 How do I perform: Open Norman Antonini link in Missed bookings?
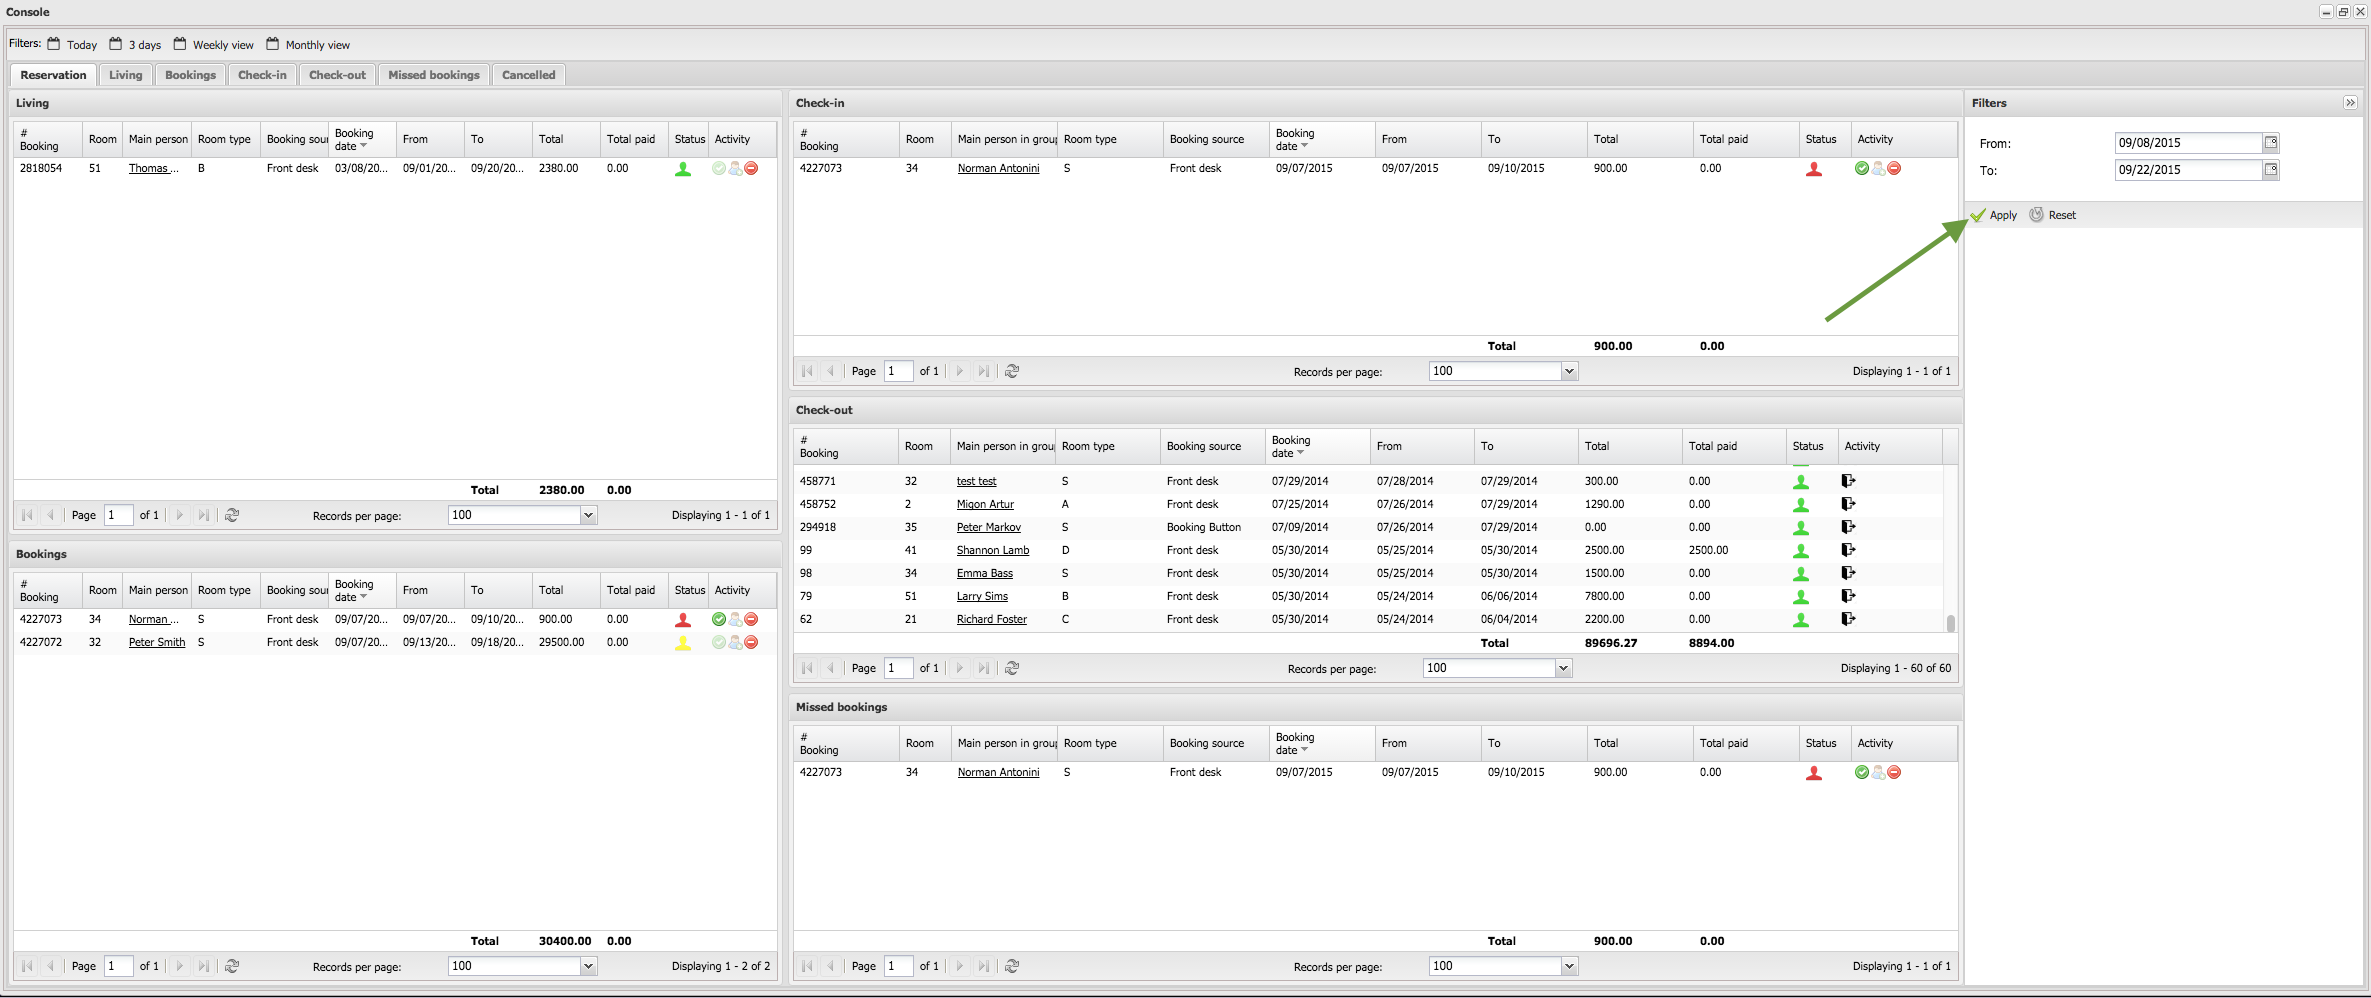(x=998, y=772)
